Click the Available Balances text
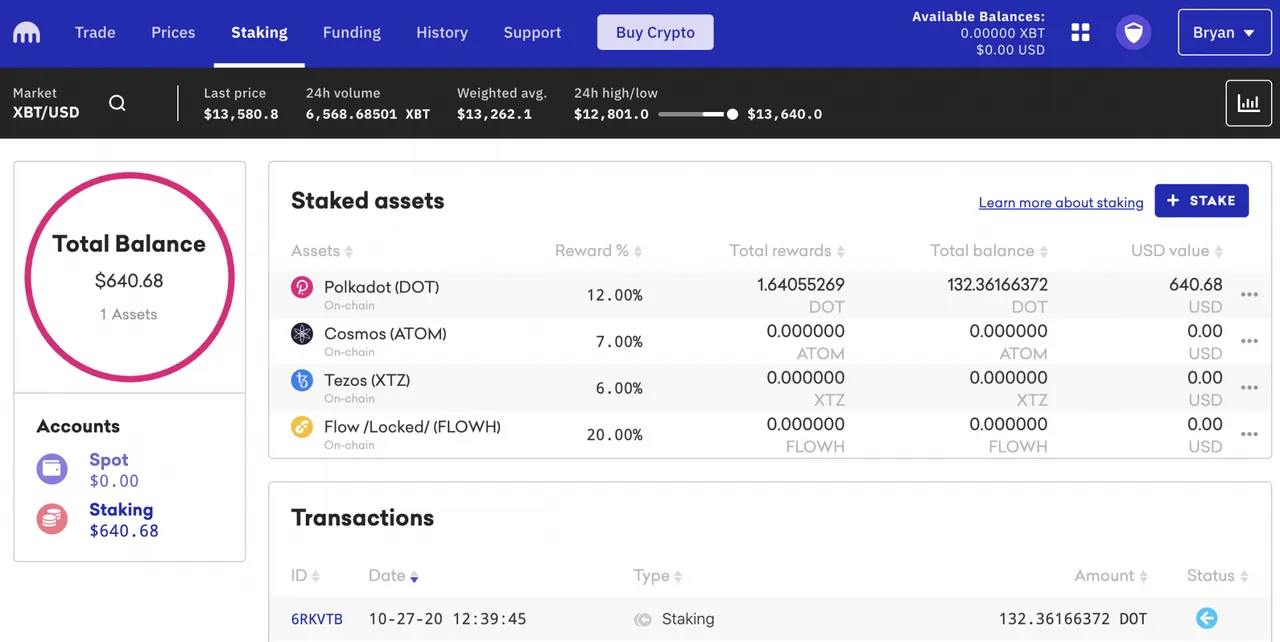The width and height of the screenshot is (1280, 642). [x=978, y=17]
